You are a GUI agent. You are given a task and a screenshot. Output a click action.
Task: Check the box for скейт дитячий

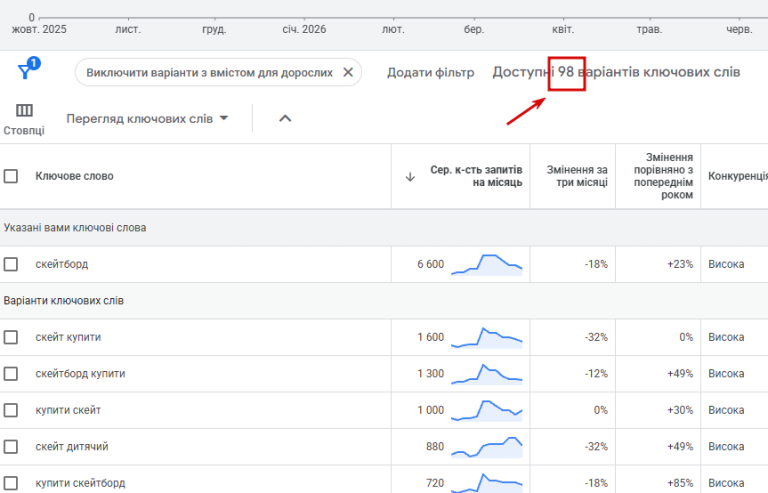11,447
